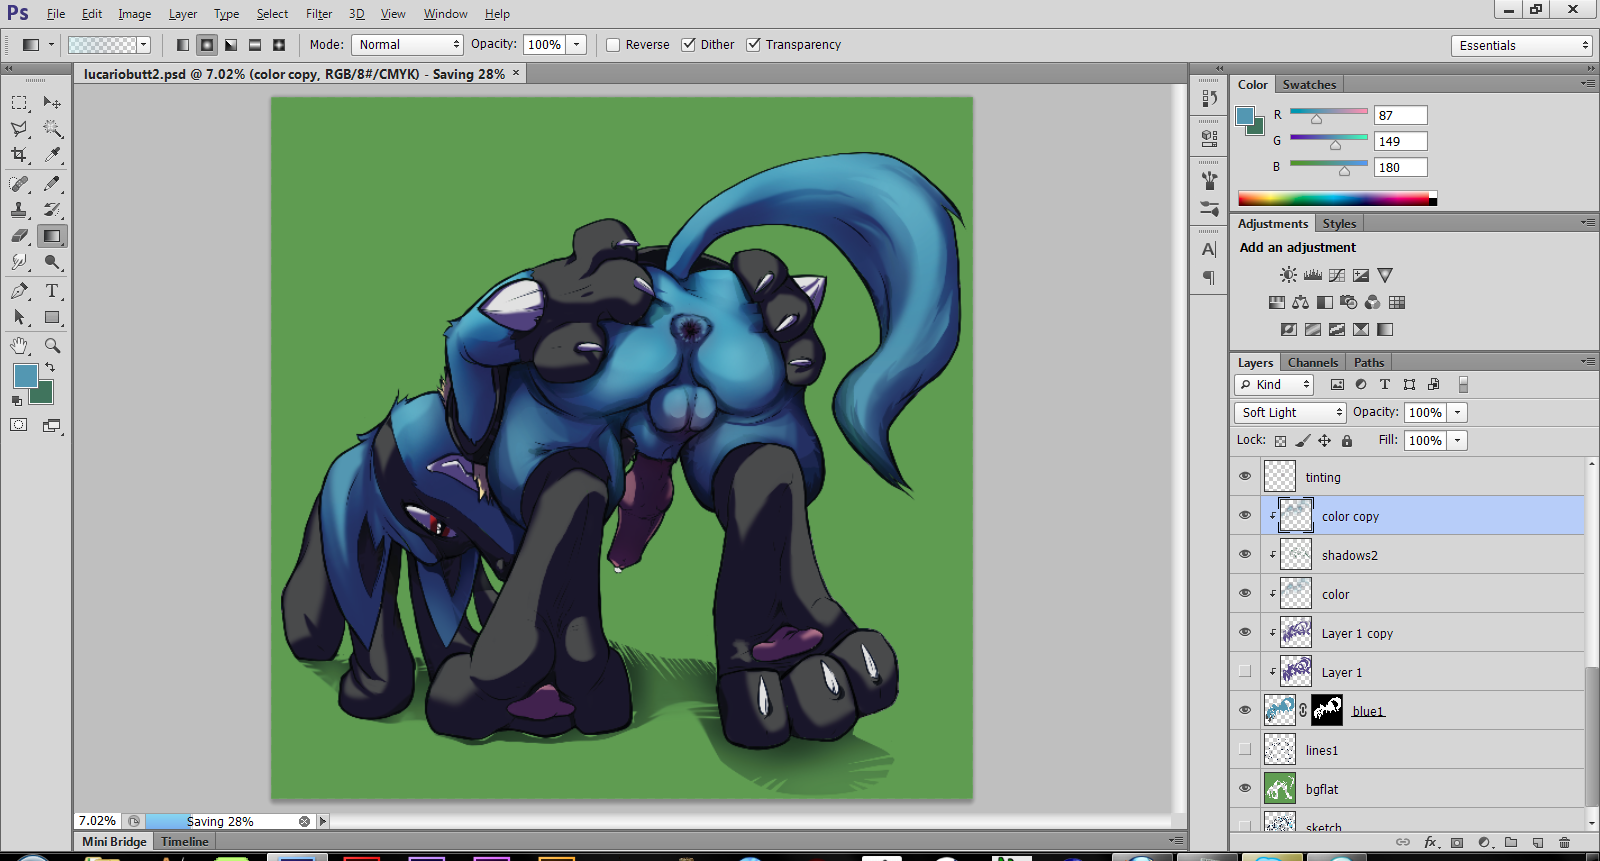Toggle Quick Mask mode
The height and width of the screenshot is (861, 1600).
click(x=19, y=425)
